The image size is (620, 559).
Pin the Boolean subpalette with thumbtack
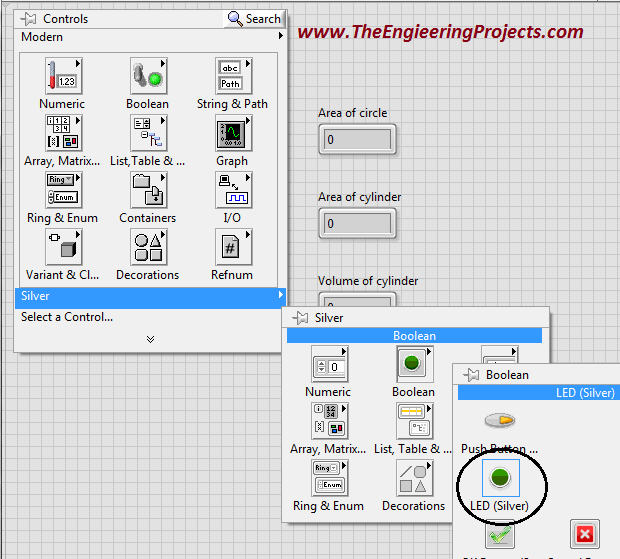(x=471, y=374)
